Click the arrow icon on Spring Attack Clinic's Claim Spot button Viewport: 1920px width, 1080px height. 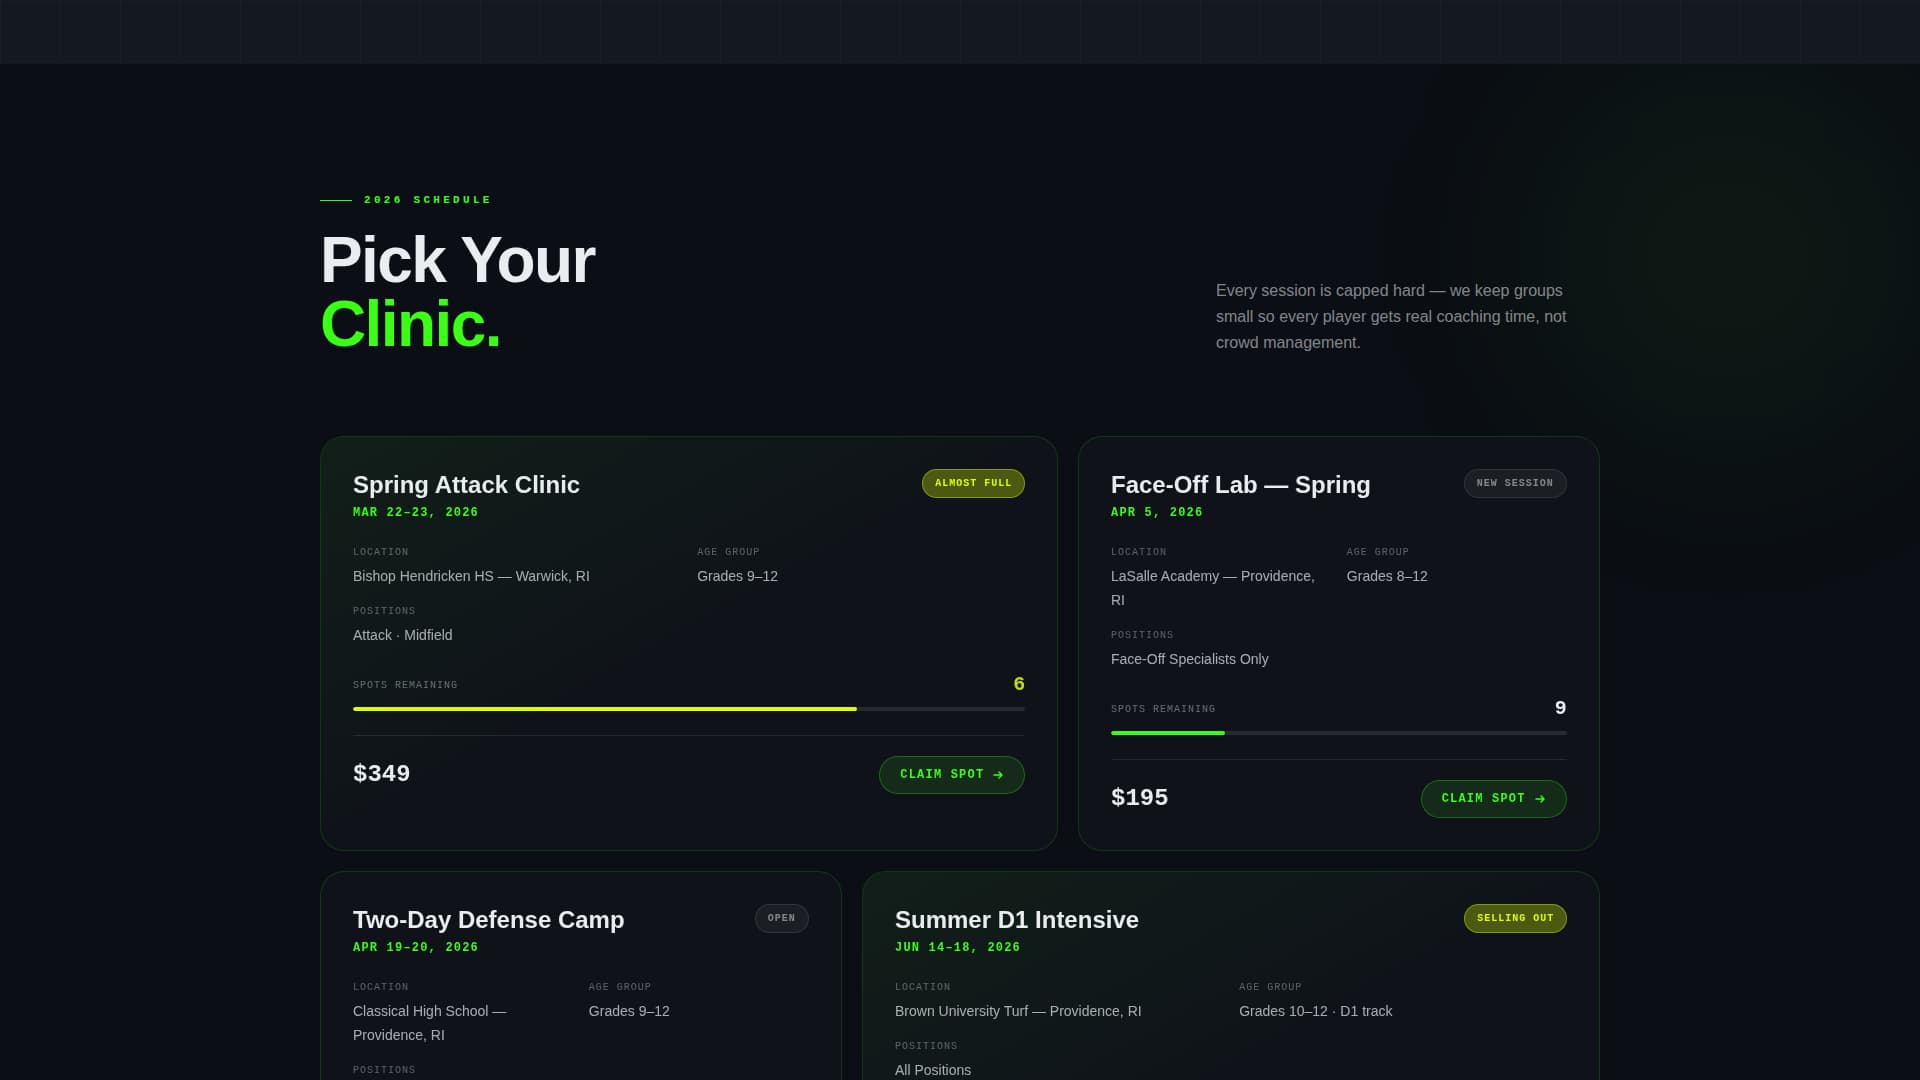coord(997,774)
